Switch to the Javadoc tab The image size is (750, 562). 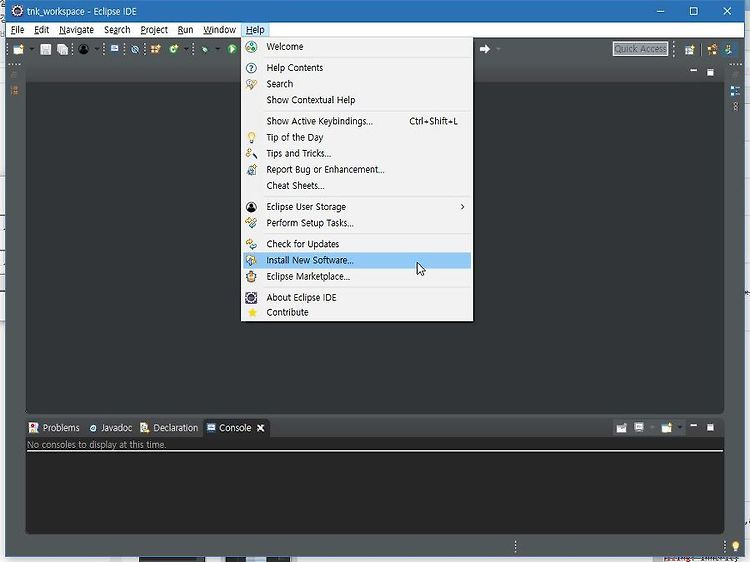point(111,428)
